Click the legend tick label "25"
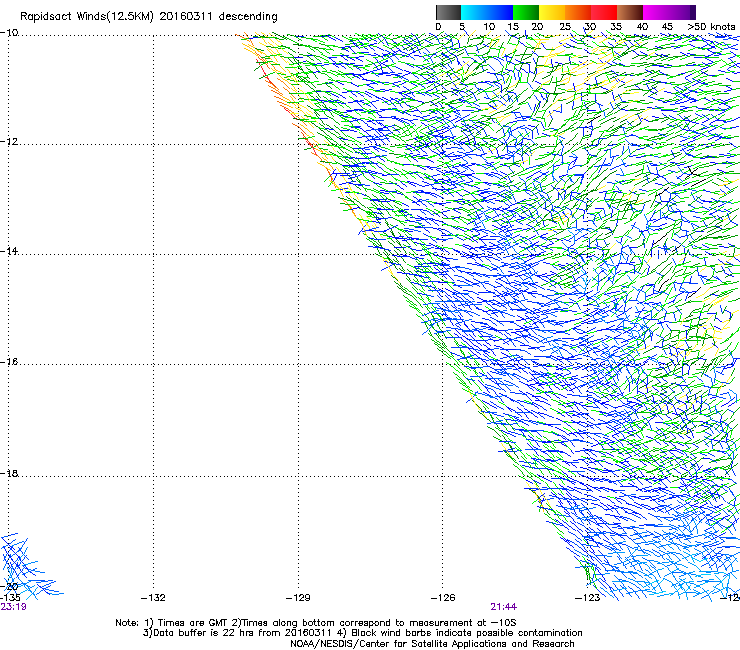The width and height of the screenshot is (740, 650). pos(565,27)
